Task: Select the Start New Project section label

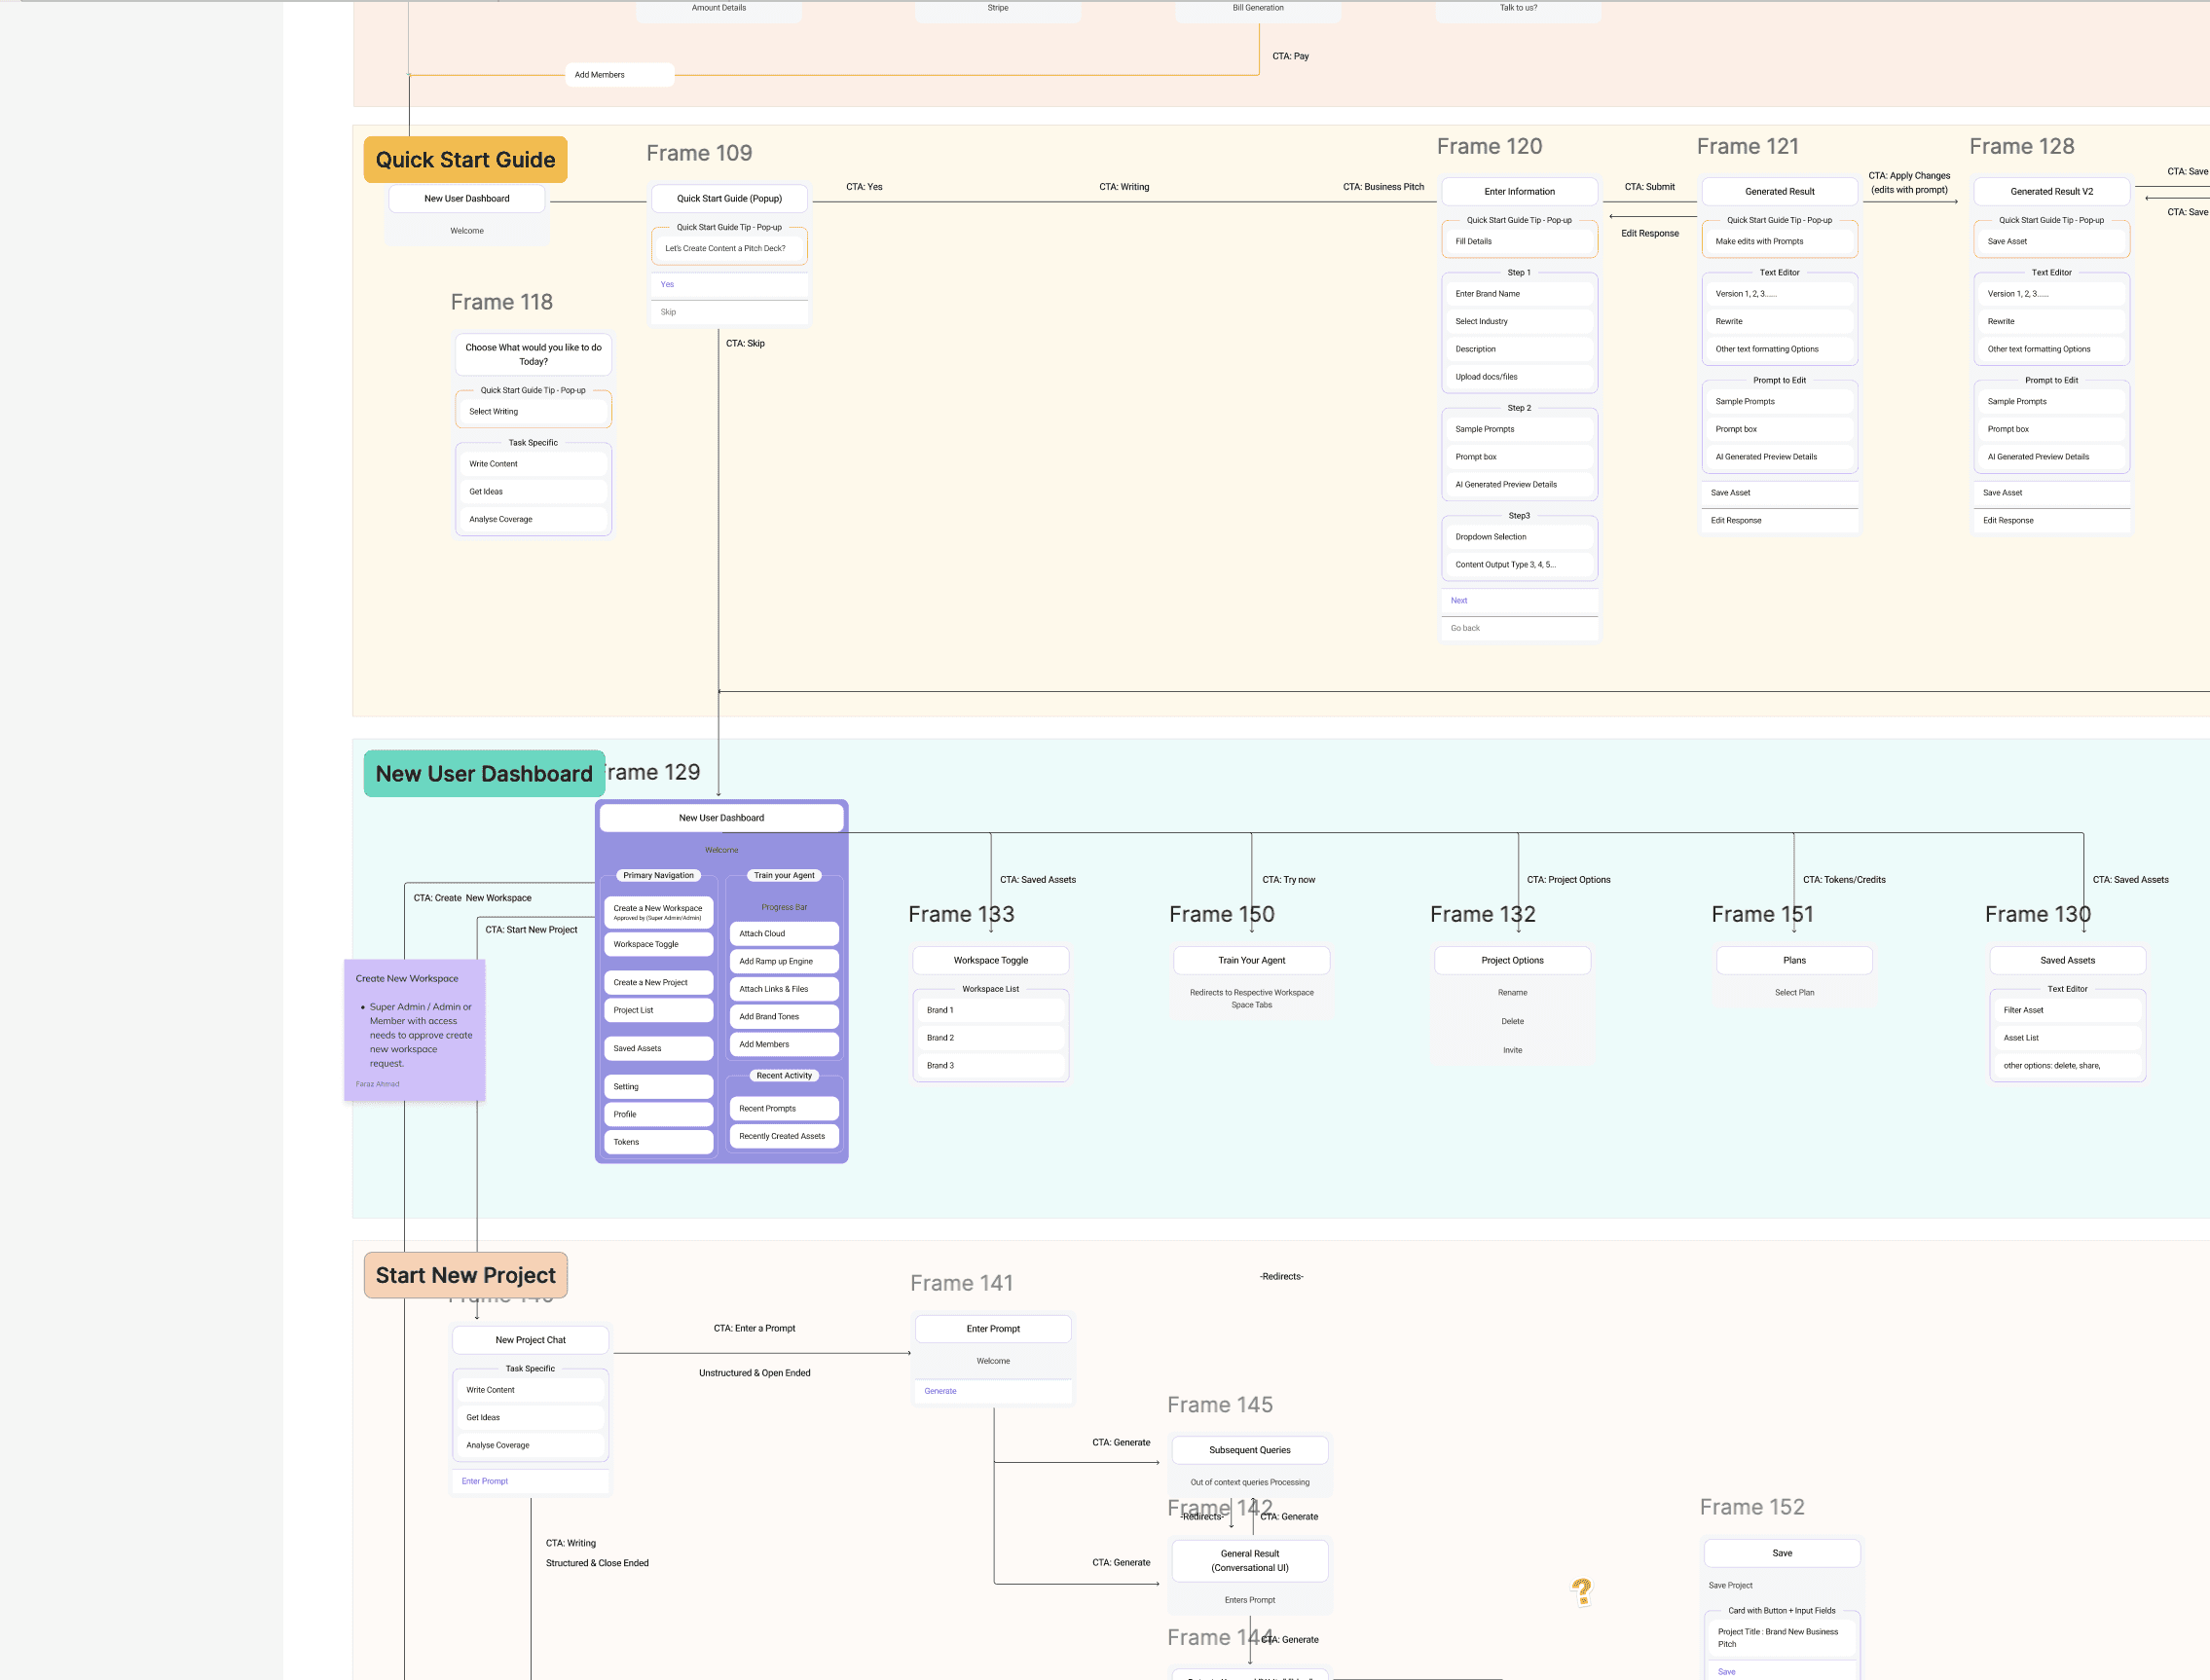Action: (x=465, y=1275)
